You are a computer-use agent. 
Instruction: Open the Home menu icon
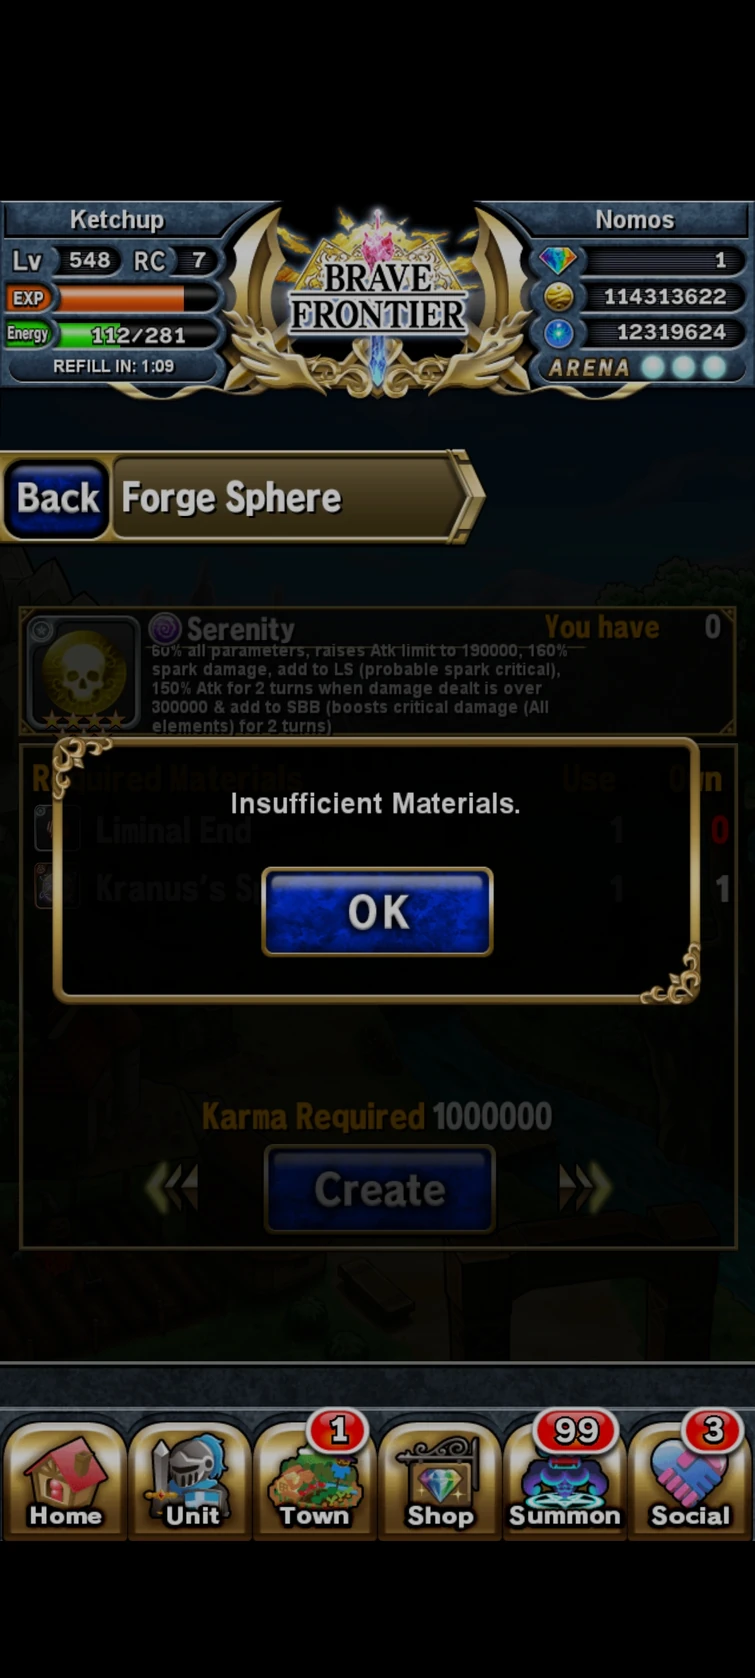[65, 1478]
